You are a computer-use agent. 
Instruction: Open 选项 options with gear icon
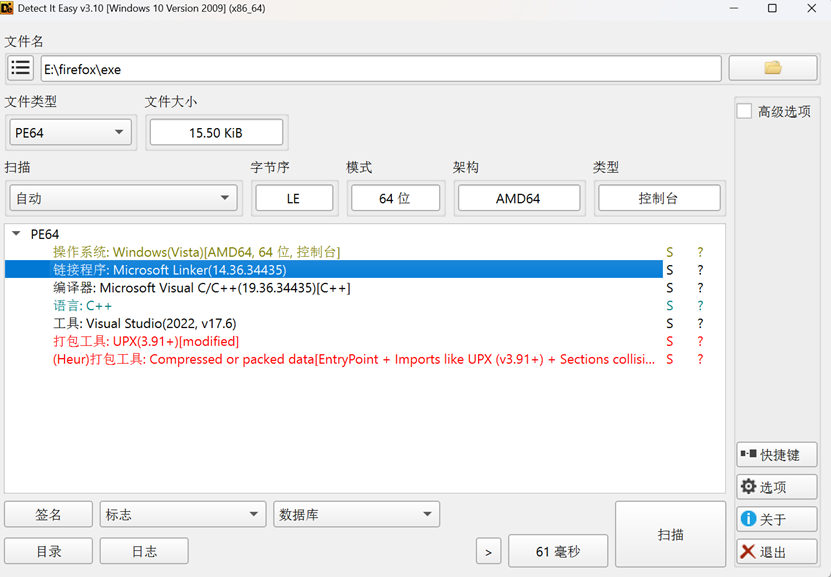point(776,486)
